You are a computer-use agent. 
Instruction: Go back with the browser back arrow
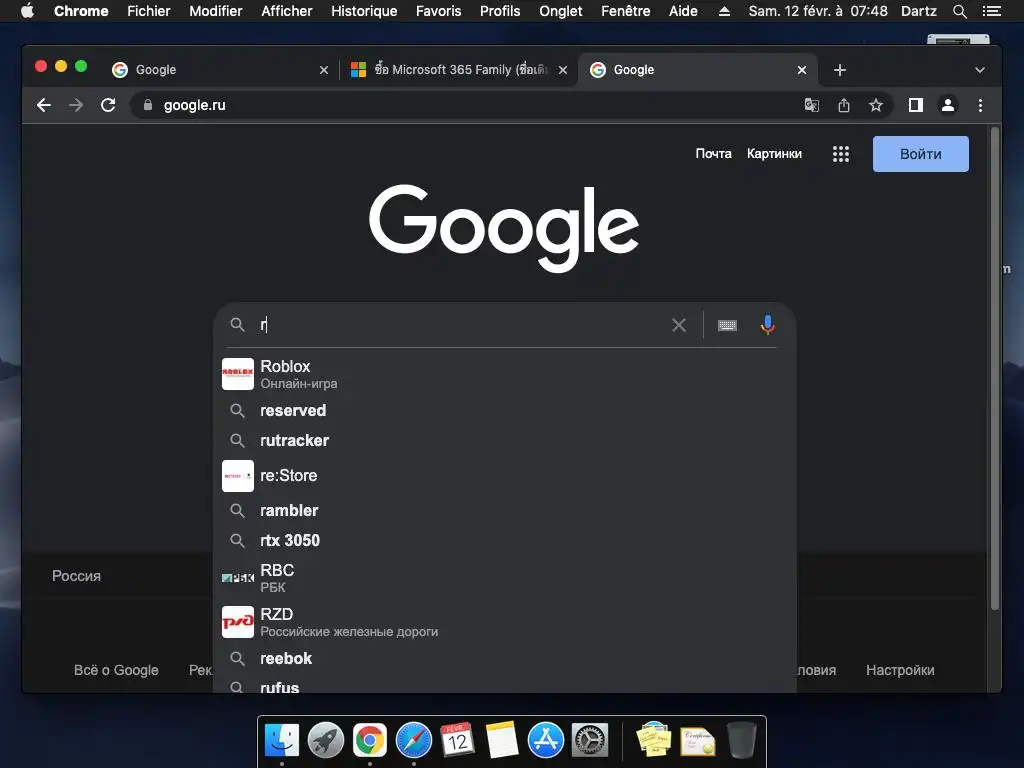tap(44, 105)
